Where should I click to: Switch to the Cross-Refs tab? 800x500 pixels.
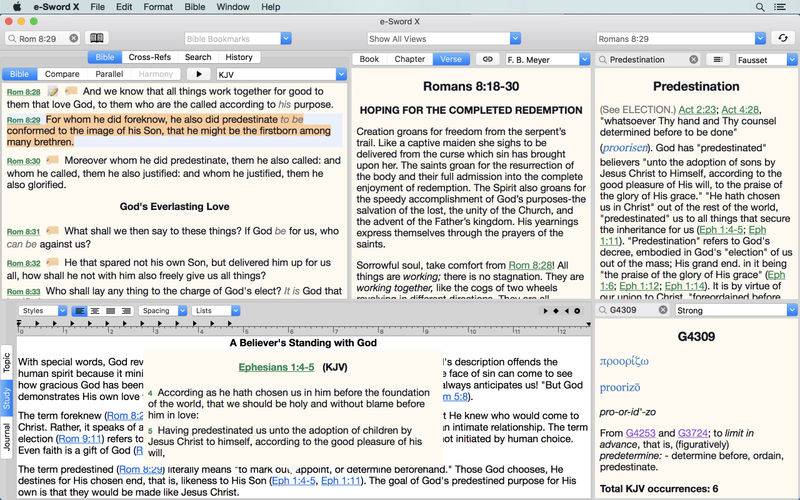pyautogui.click(x=149, y=57)
